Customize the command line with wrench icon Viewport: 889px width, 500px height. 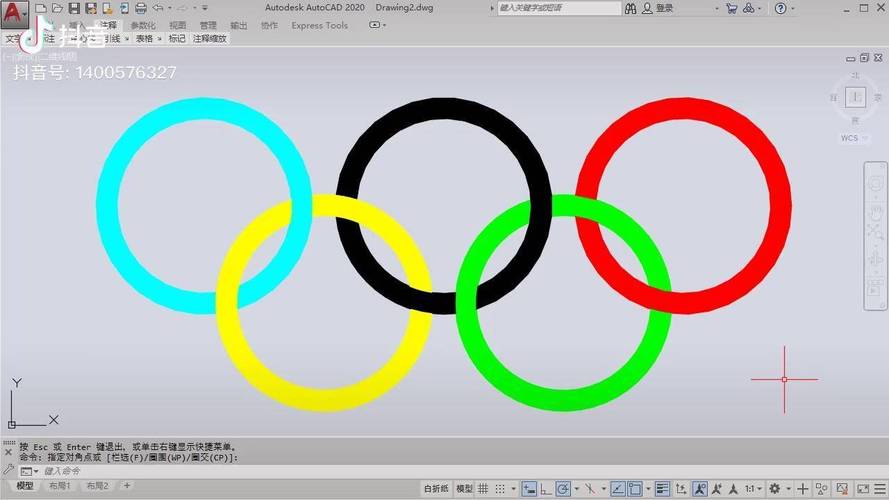pyautogui.click(x=9, y=469)
